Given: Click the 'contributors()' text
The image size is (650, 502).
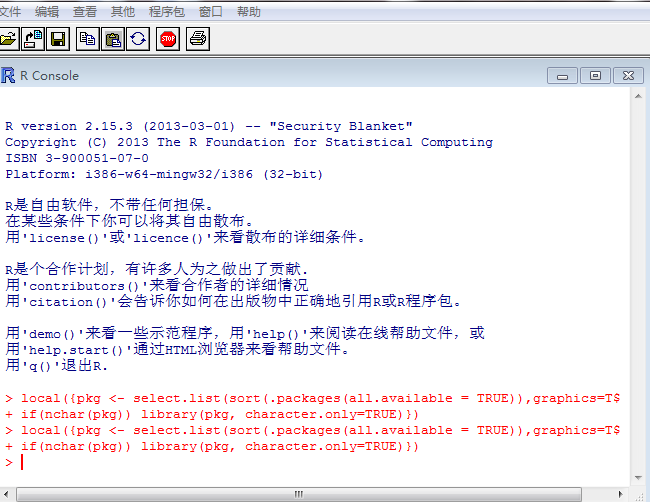Looking at the screenshot, I should [x=84, y=286].
